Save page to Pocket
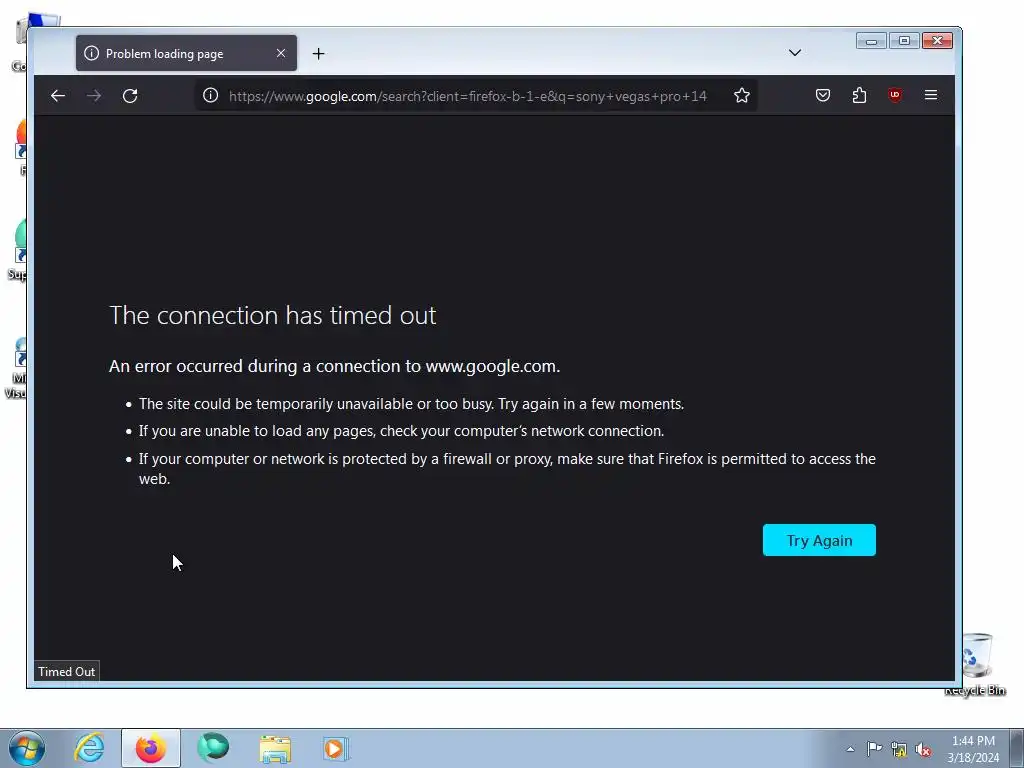The width and height of the screenshot is (1024, 768). (x=823, y=95)
